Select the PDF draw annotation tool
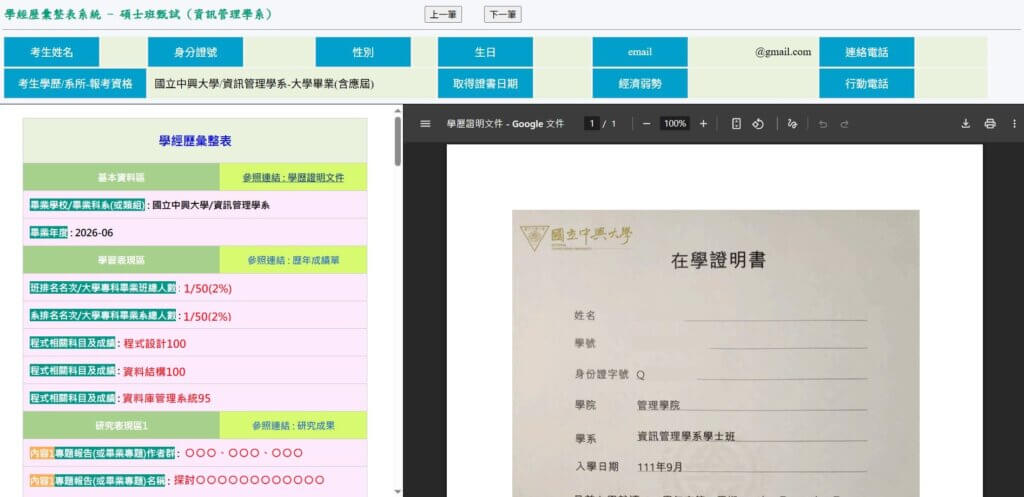 click(x=792, y=124)
